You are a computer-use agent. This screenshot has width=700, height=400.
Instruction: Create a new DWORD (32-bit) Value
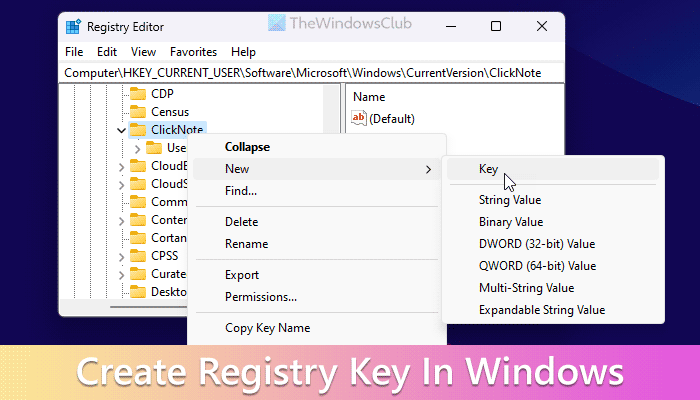click(x=553, y=244)
